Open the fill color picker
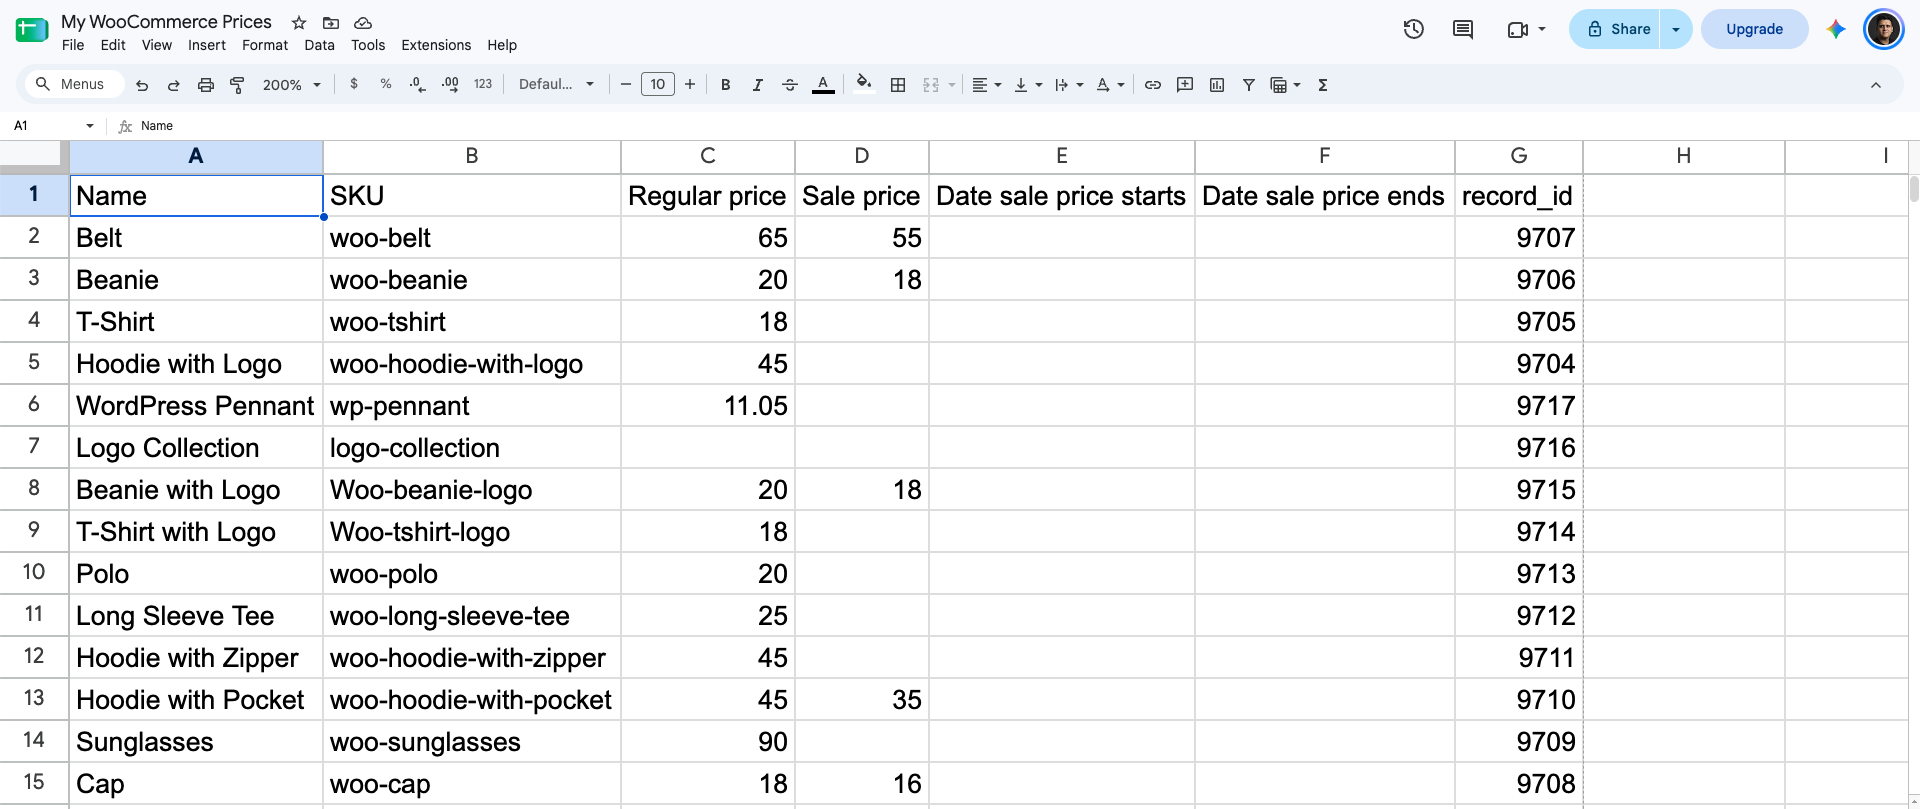This screenshot has height=809, width=1920. tap(864, 85)
